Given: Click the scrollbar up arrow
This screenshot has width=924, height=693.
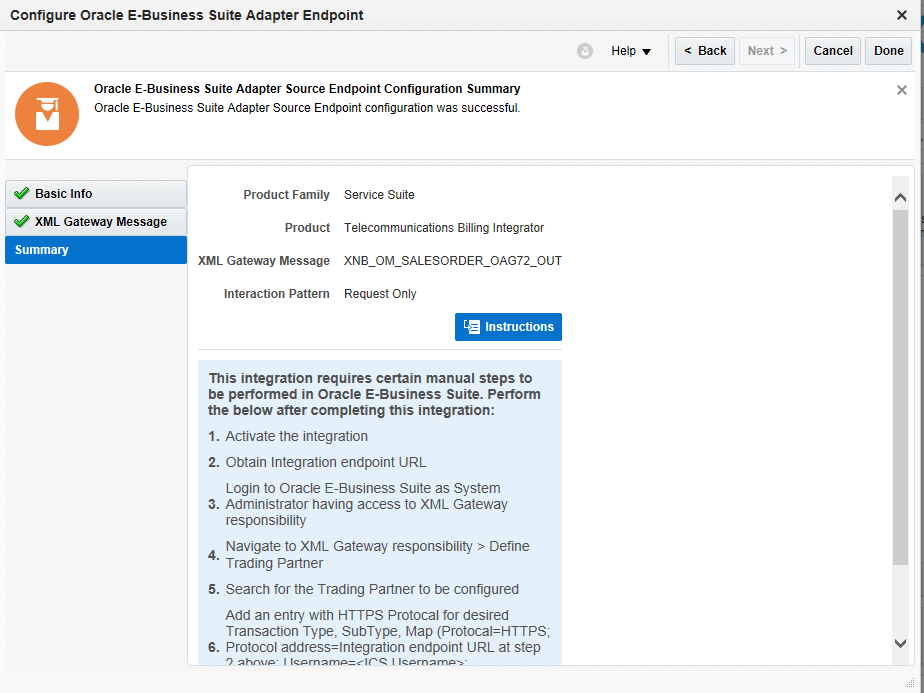Looking at the screenshot, I should [x=900, y=198].
